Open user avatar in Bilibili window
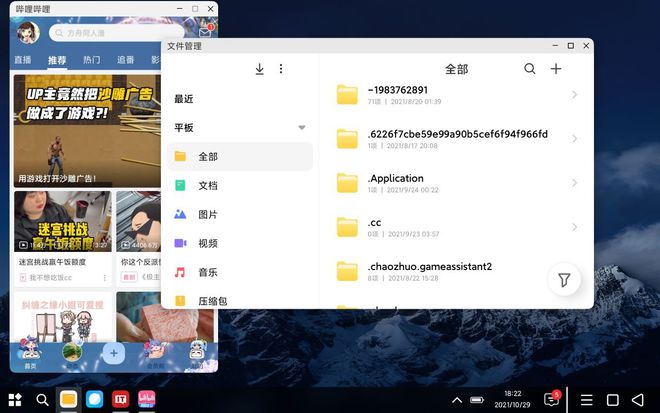The height and width of the screenshot is (413, 660). (x=28, y=32)
